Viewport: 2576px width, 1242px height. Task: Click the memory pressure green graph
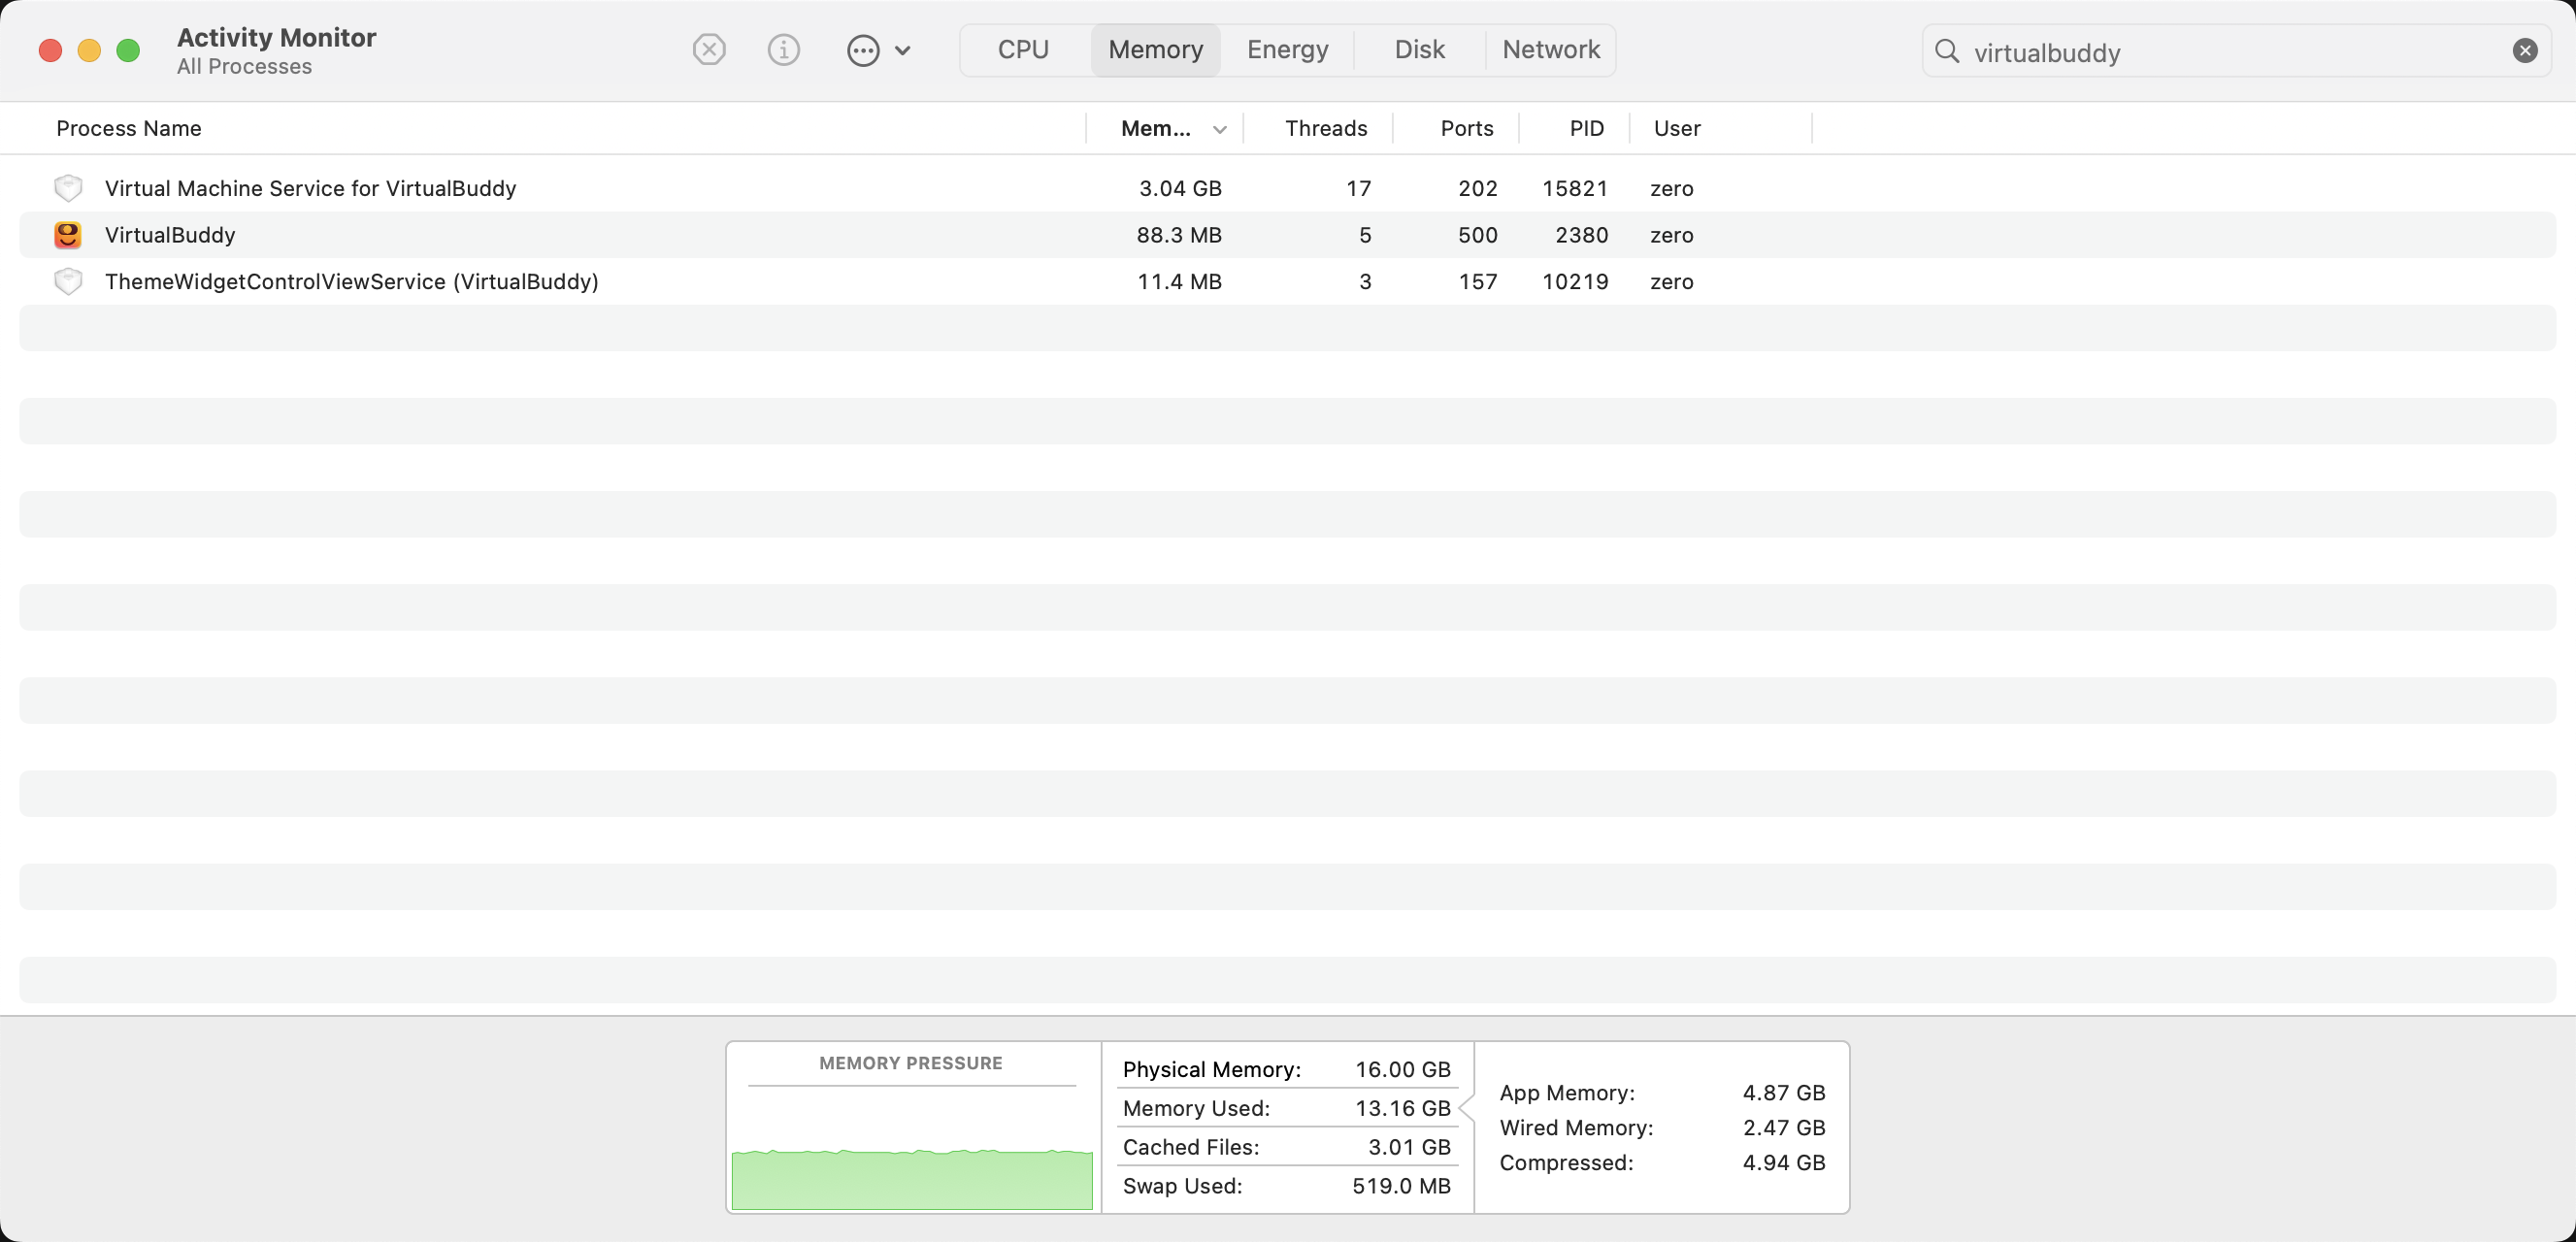(x=911, y=1178)
